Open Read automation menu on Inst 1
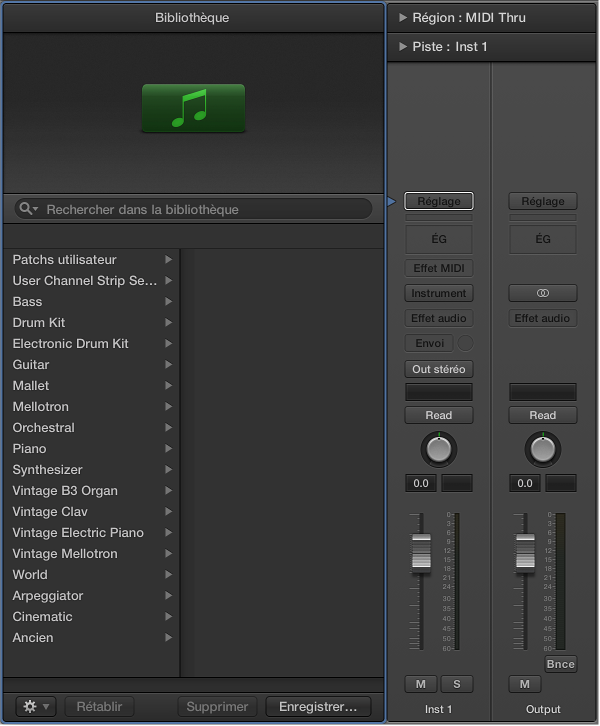 pyautogui.click(x=439, y=415)
